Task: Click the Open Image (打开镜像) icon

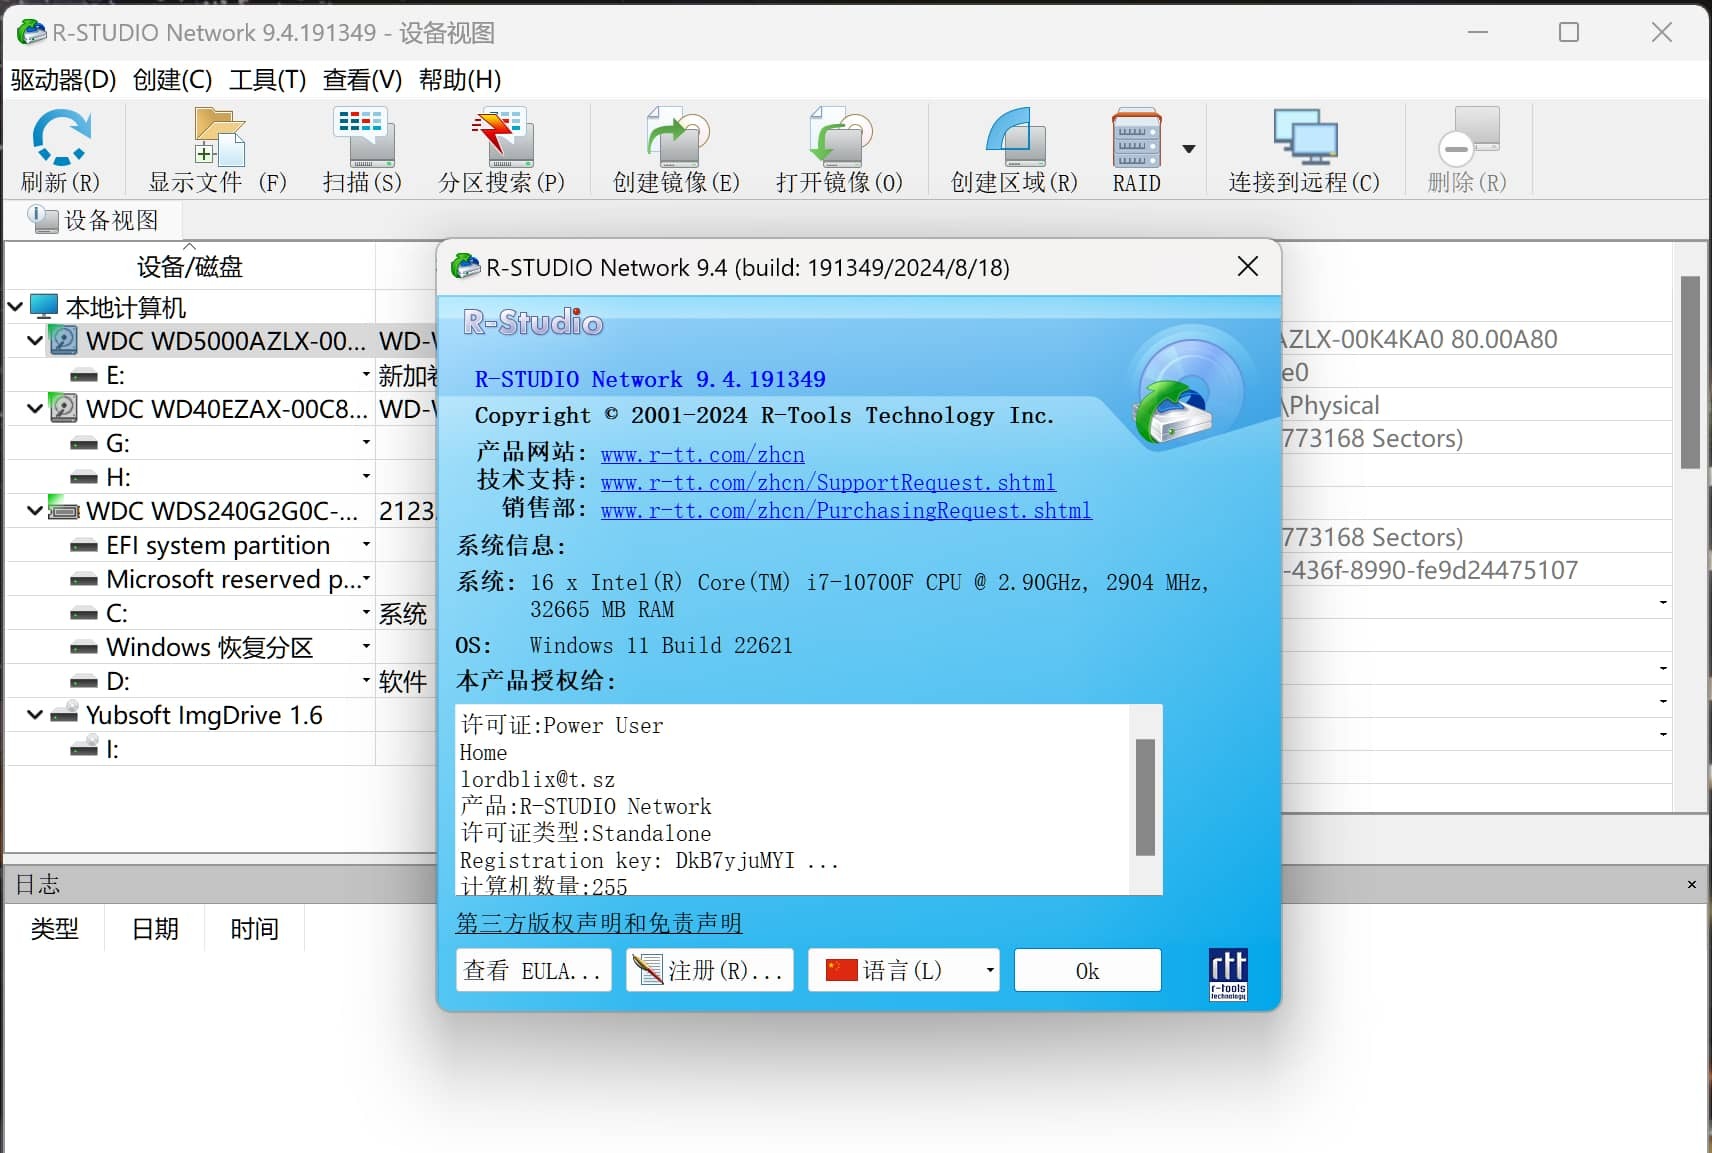Action: pos(840,138)
